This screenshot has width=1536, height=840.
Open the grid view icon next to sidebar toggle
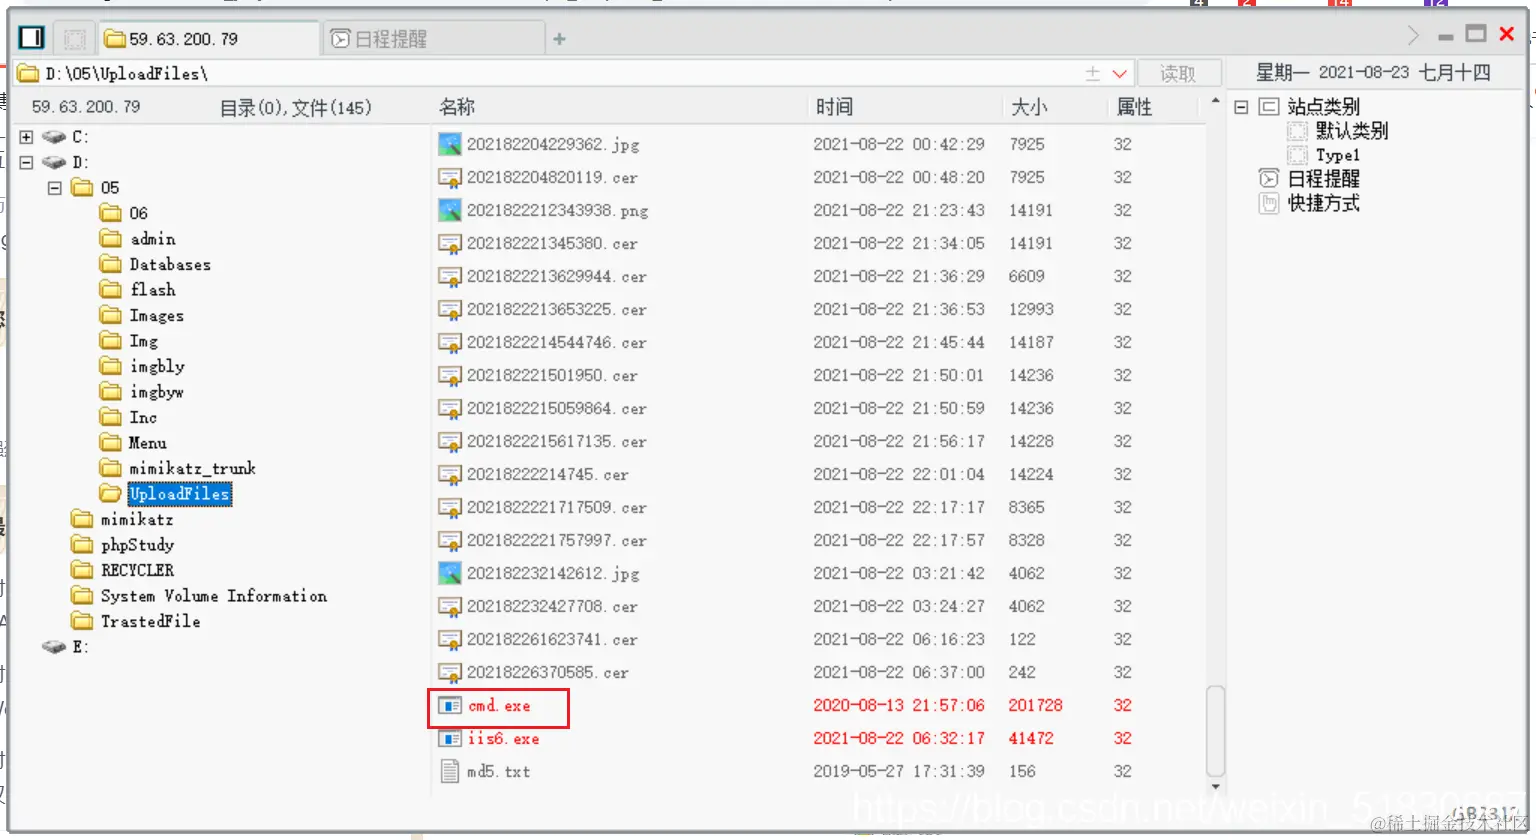74,39
